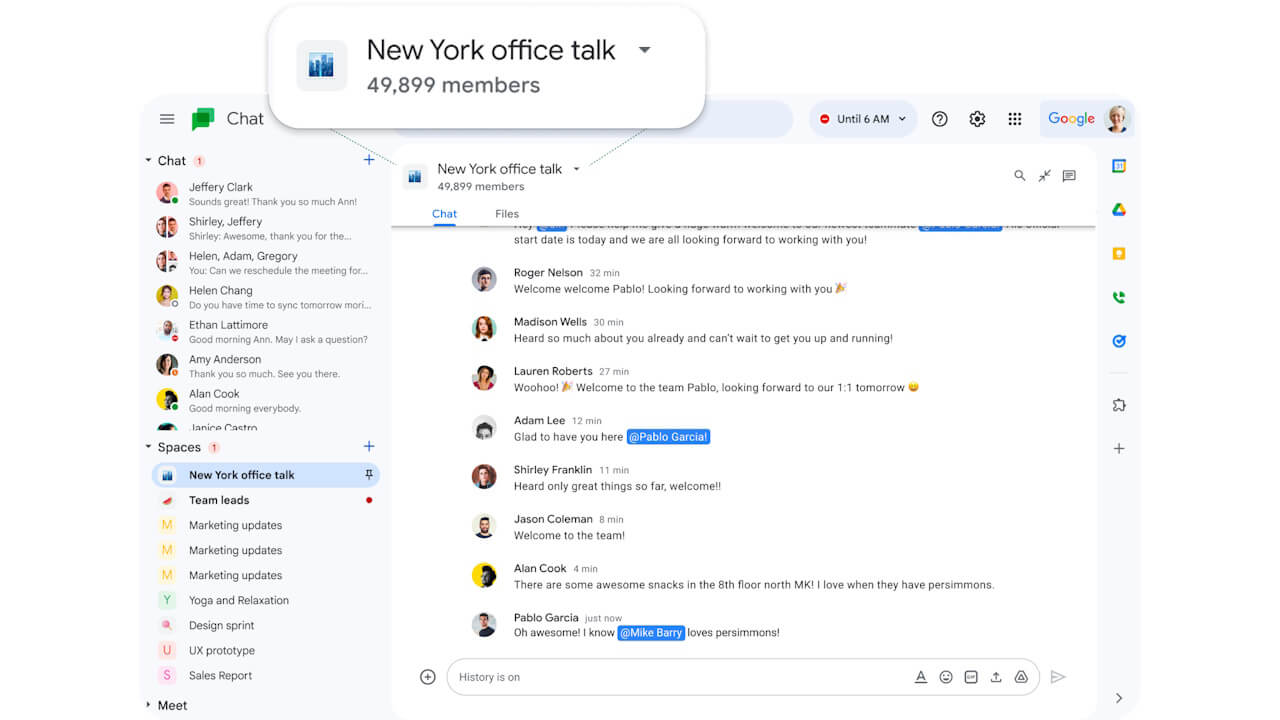Open Google Keep from the right sidebar
Viewport: 1280px width, 720px height.
tap(1118, 253)
